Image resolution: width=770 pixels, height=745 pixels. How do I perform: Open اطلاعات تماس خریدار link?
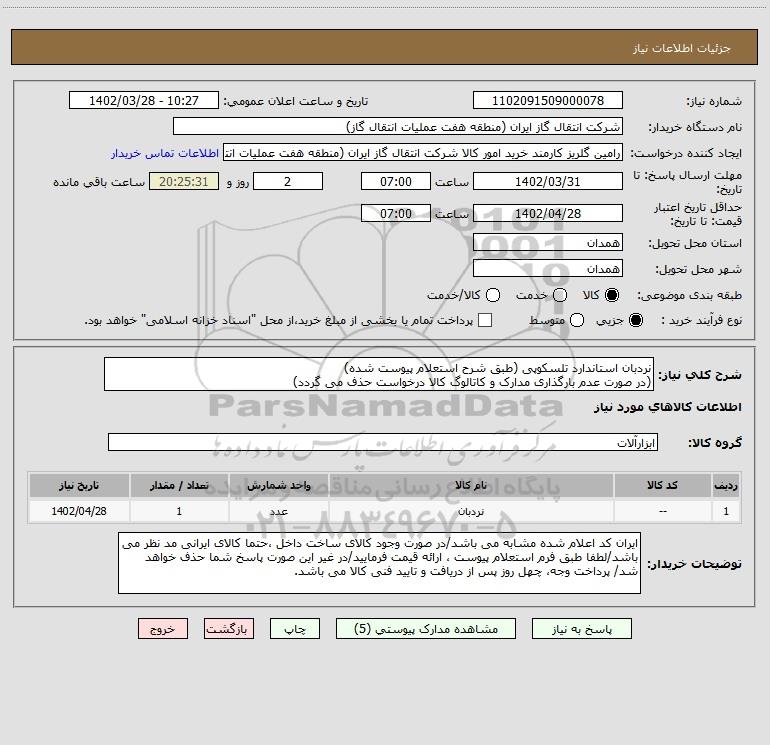click(x=165, y=153)
